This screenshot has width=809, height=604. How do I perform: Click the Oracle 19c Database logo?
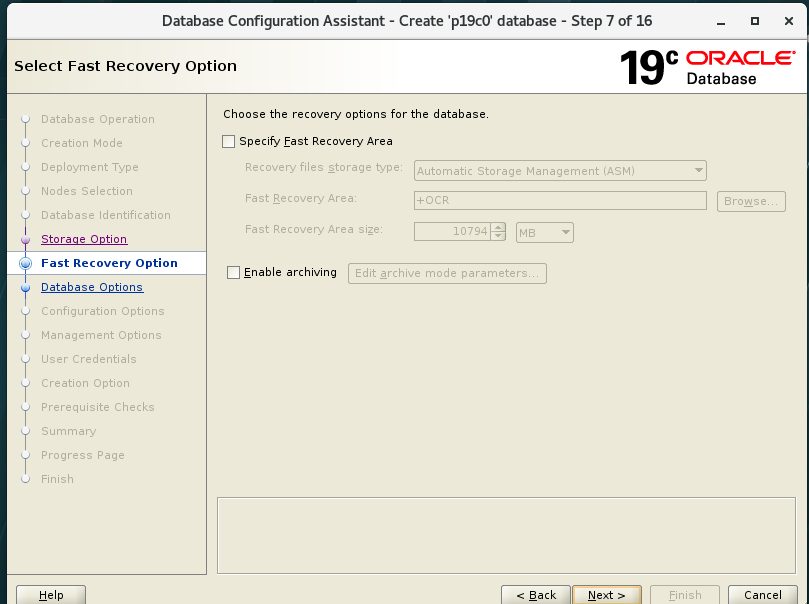[707, 68]
